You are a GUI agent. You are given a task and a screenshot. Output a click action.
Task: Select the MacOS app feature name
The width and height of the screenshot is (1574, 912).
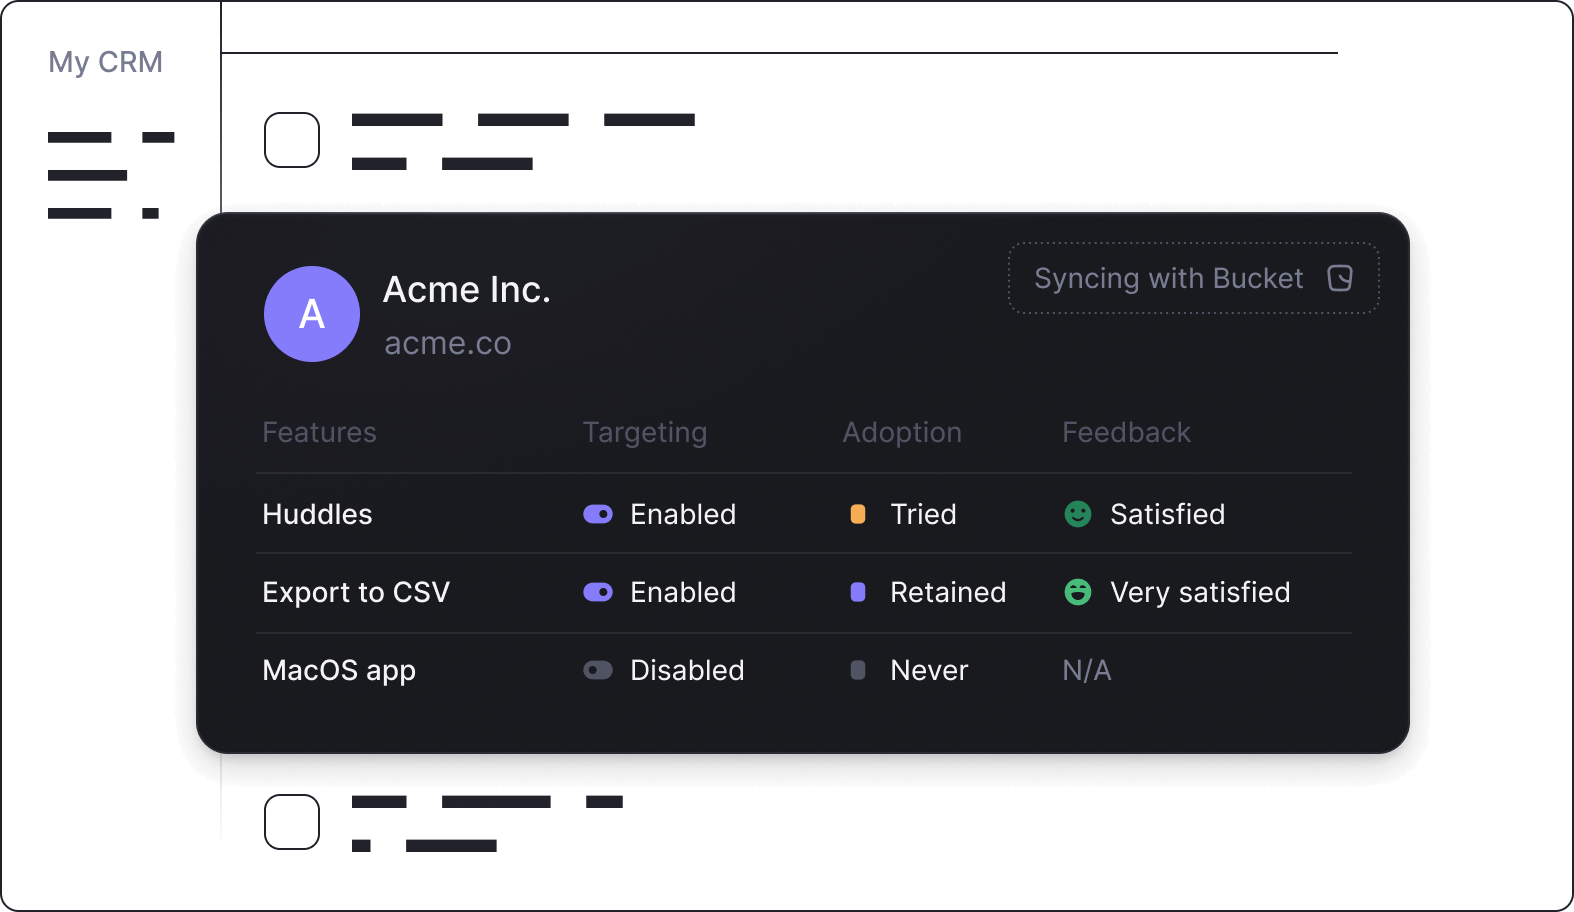coord(339,671)
